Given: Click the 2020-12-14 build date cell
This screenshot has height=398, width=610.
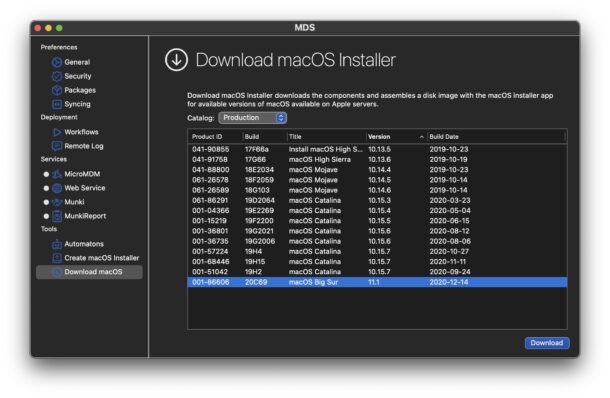Looking at the screenshot, I should point(449,282).
